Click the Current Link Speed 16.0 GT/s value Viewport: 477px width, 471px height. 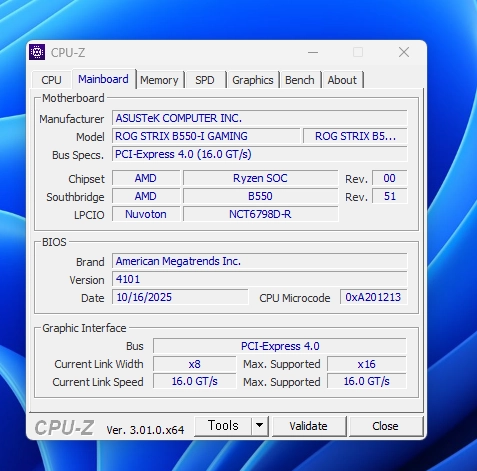tap(195, 381)
